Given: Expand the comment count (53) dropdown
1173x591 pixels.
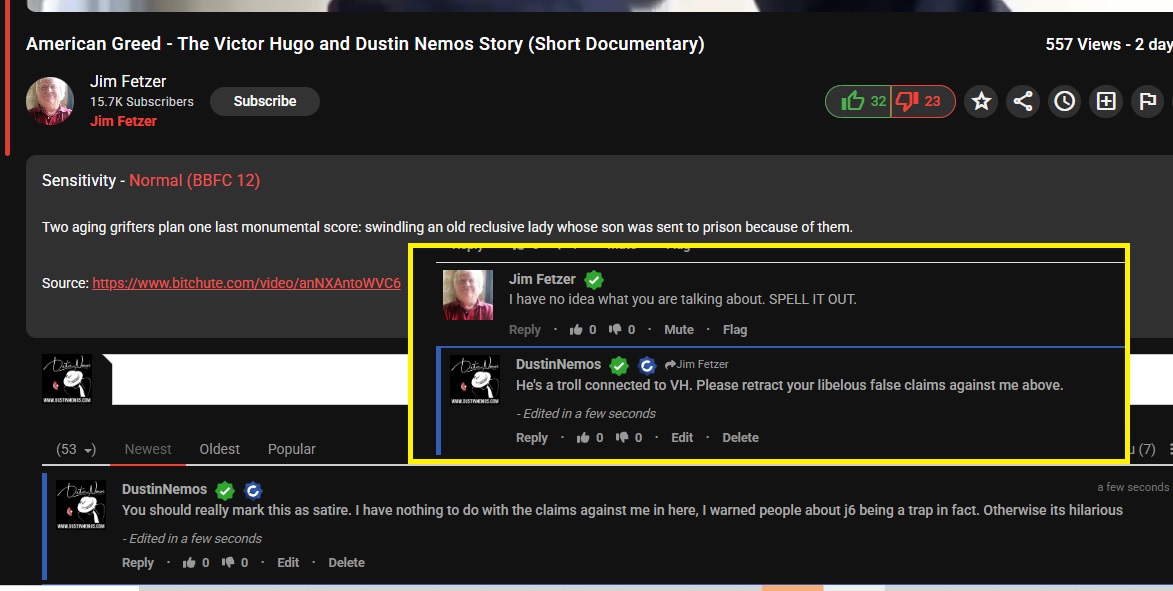Looking at the screenshot, I should pos(76,450).
